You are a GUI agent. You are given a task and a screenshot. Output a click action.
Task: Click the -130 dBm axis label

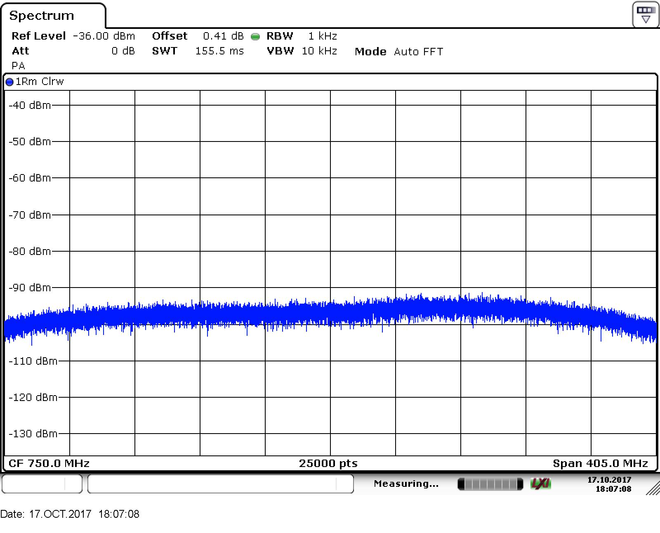[33, 434]
